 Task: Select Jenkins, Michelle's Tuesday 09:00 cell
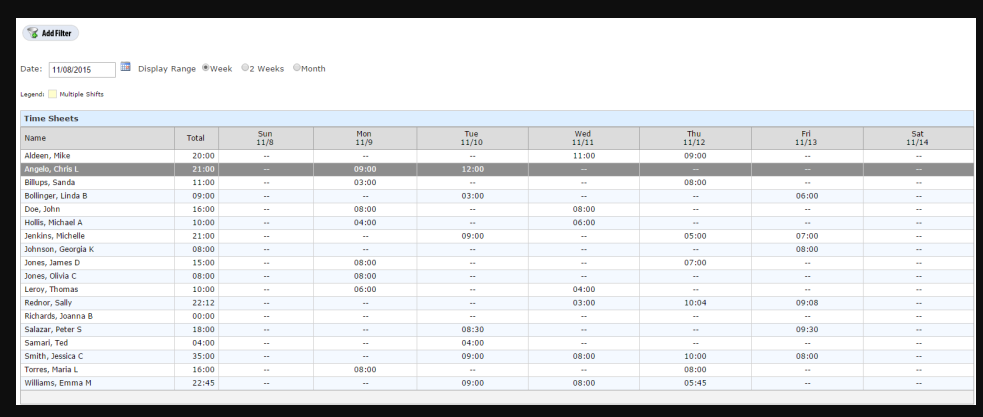[472, 235]
